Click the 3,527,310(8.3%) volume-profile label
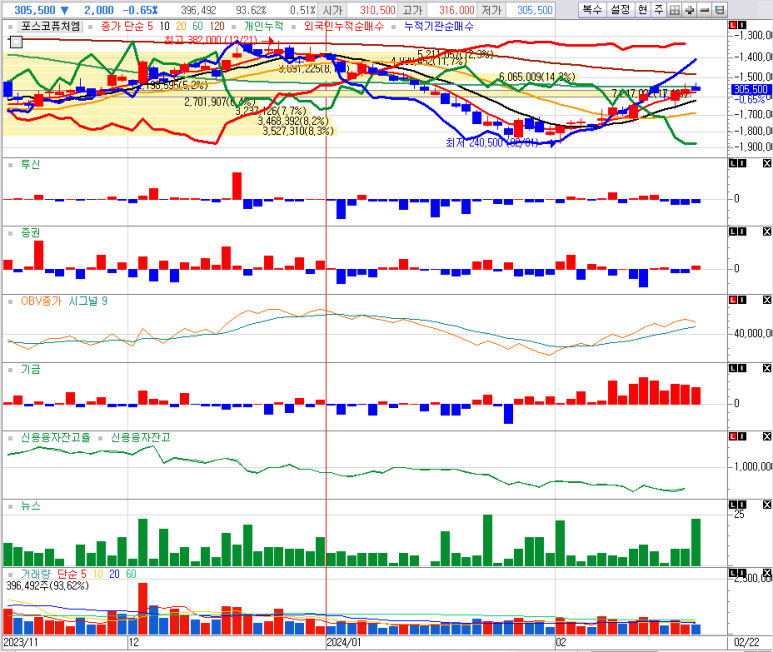The image size is (773, 652). click(x=298, y=131)
